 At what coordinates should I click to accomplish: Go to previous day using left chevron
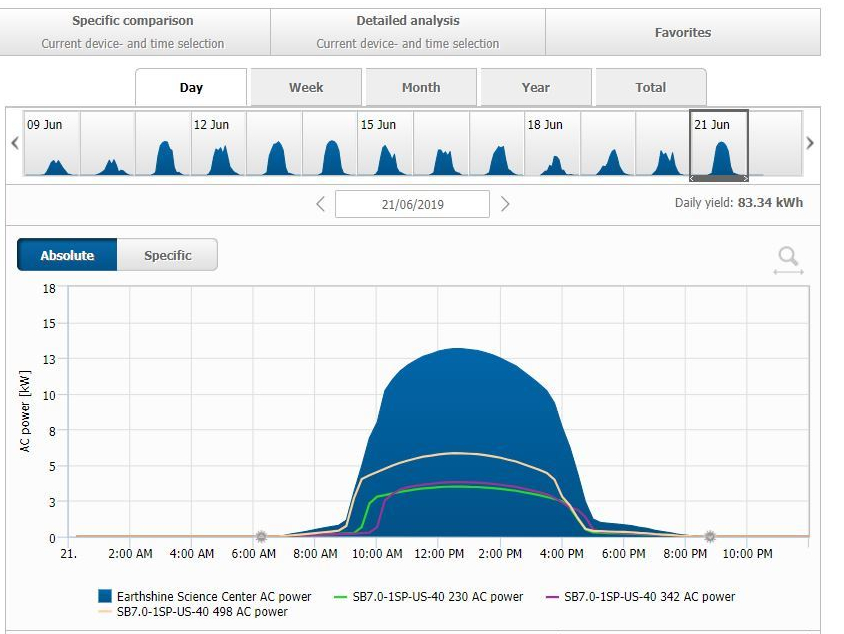[320, 204]
